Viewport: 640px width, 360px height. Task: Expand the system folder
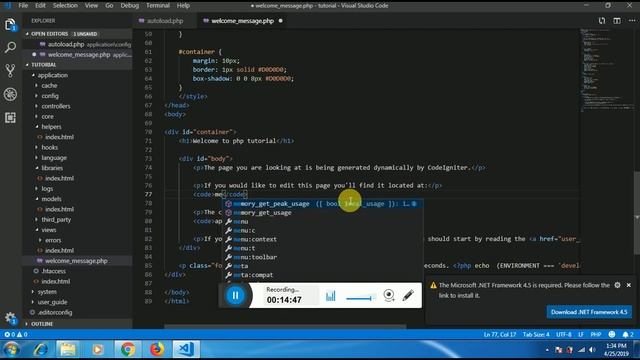tap(47, 291)
